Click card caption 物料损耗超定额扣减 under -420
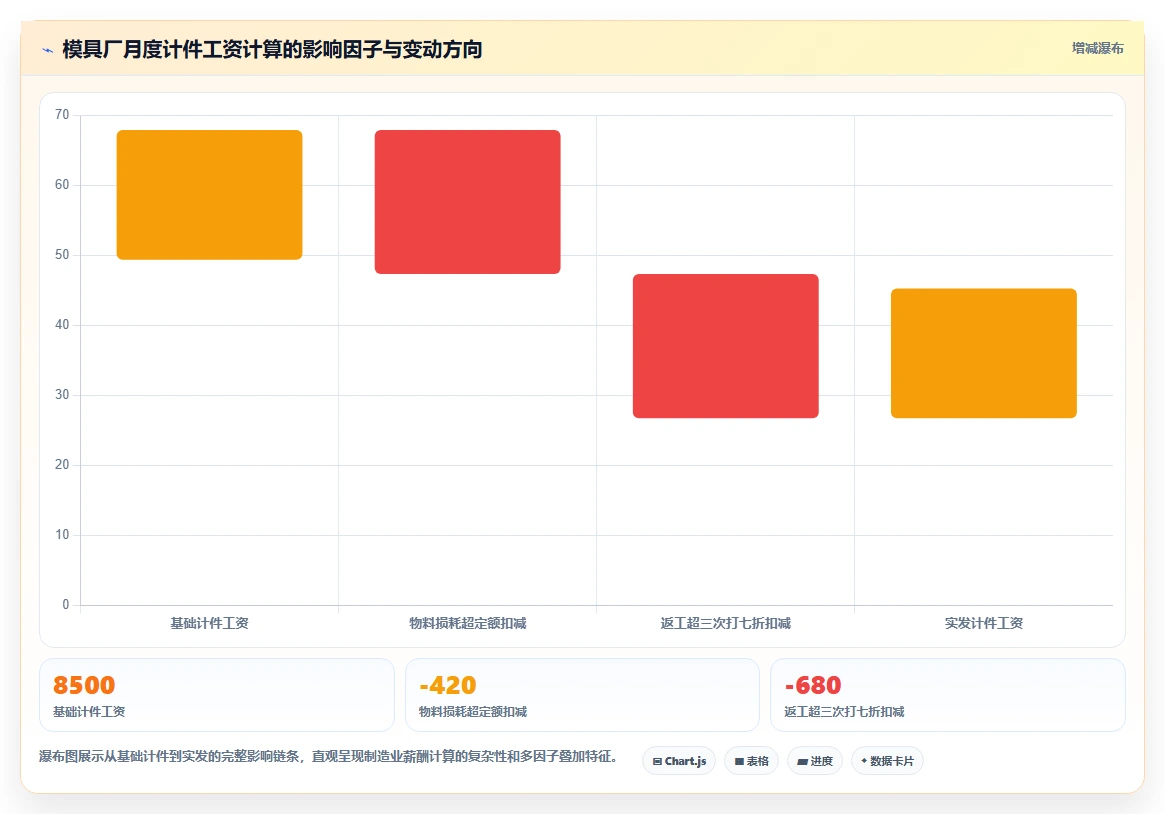 point(473,712)
